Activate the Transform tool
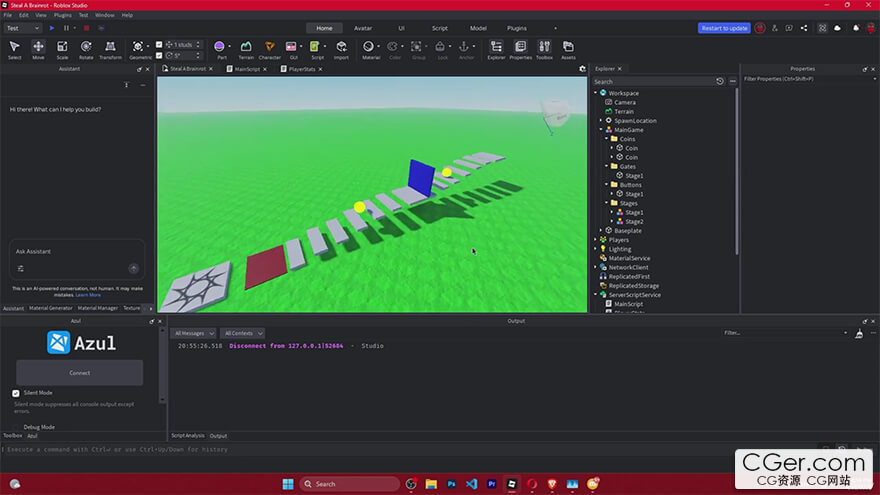This screenshot has width=880, height=495. [110, 49]
